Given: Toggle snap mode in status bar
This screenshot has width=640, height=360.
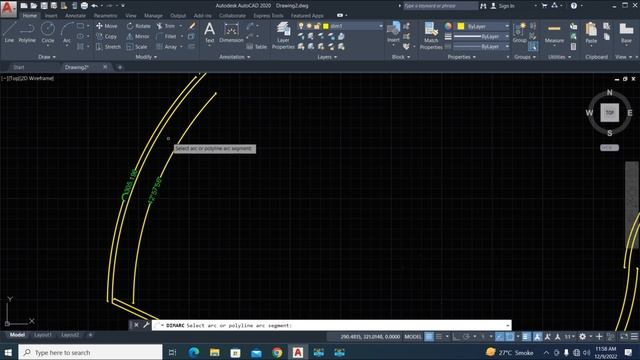Looking at the screenshot, I should click(x=439, y=337).
